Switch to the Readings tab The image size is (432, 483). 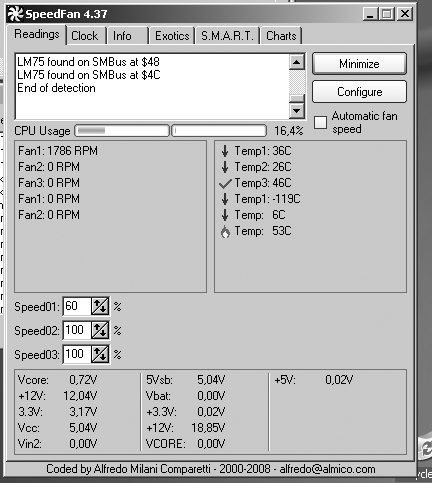point(37,34)
